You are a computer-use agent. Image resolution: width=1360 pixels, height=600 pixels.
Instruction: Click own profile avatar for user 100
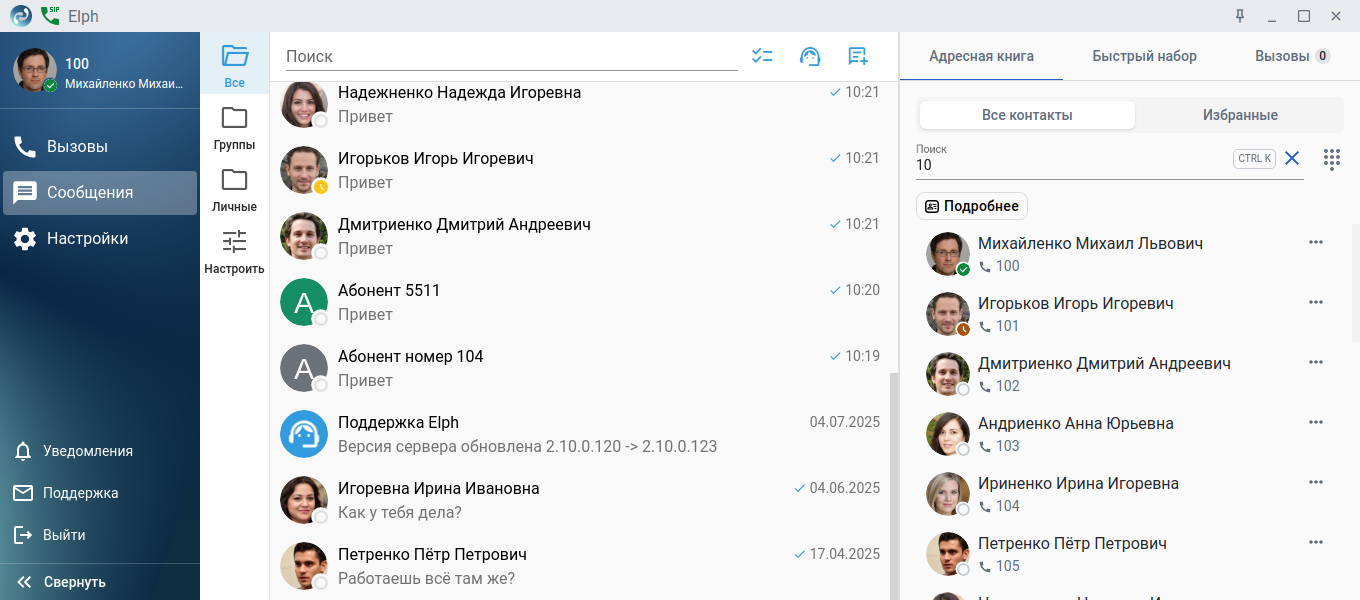pos(35,70)
